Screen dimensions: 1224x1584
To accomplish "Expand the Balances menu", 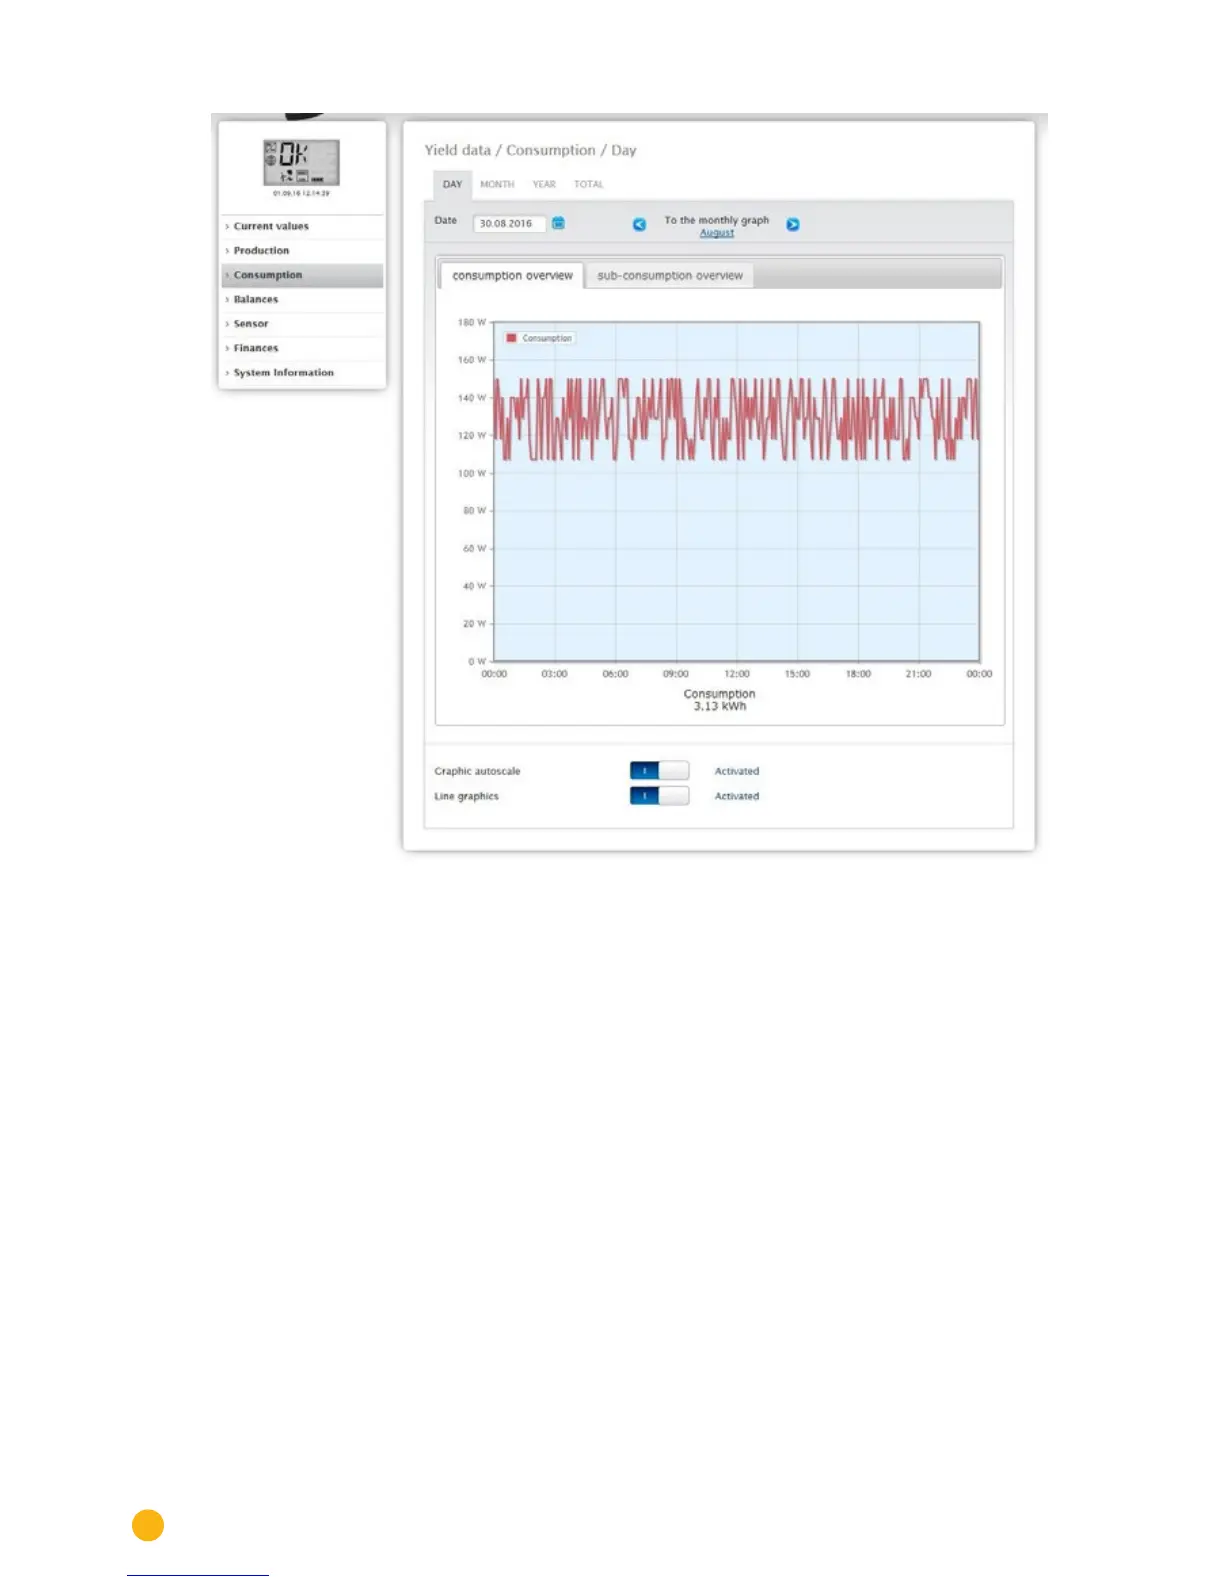I will (x=302, y=299).
